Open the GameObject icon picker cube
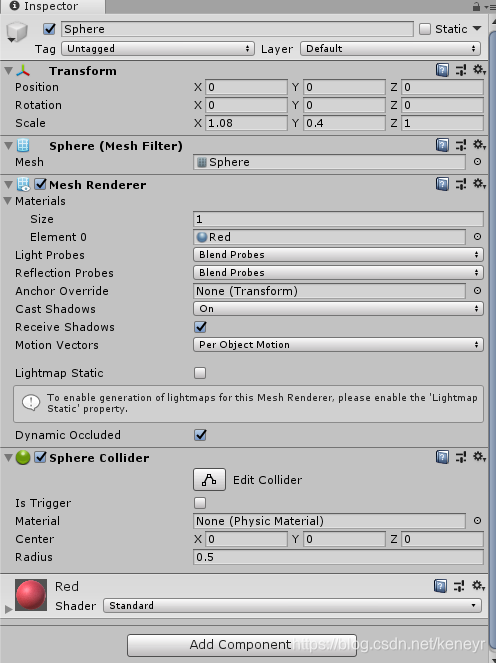 17,33
